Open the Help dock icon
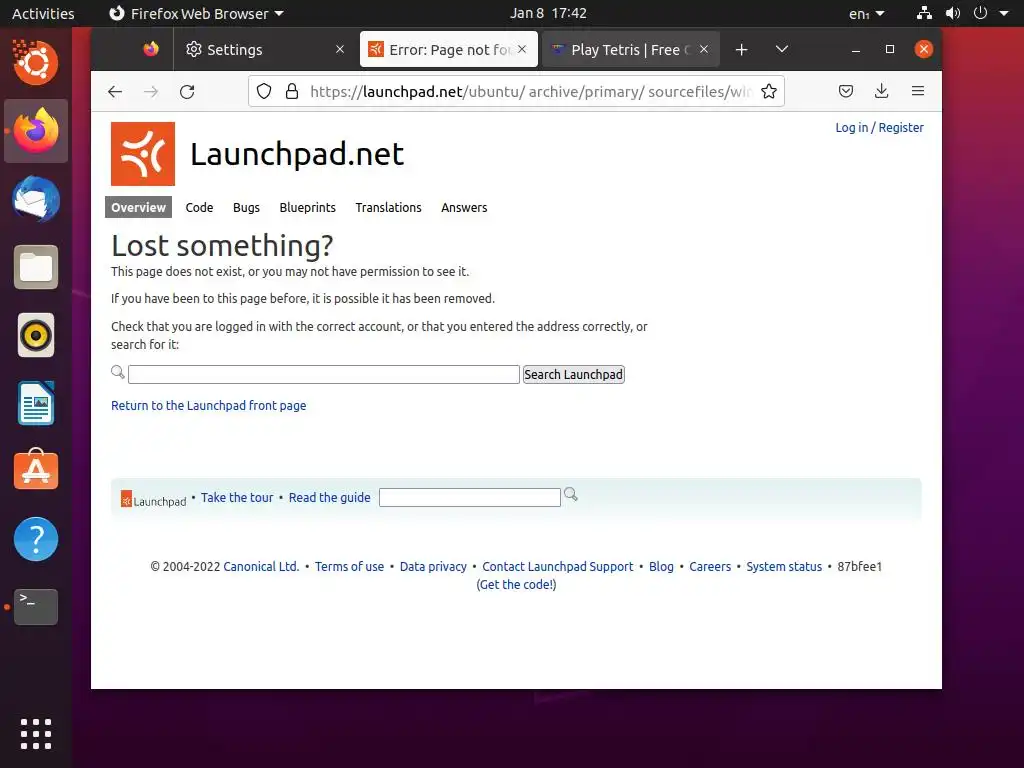Viewport: 1024px width, 768px height. click(x=36, y=539)
